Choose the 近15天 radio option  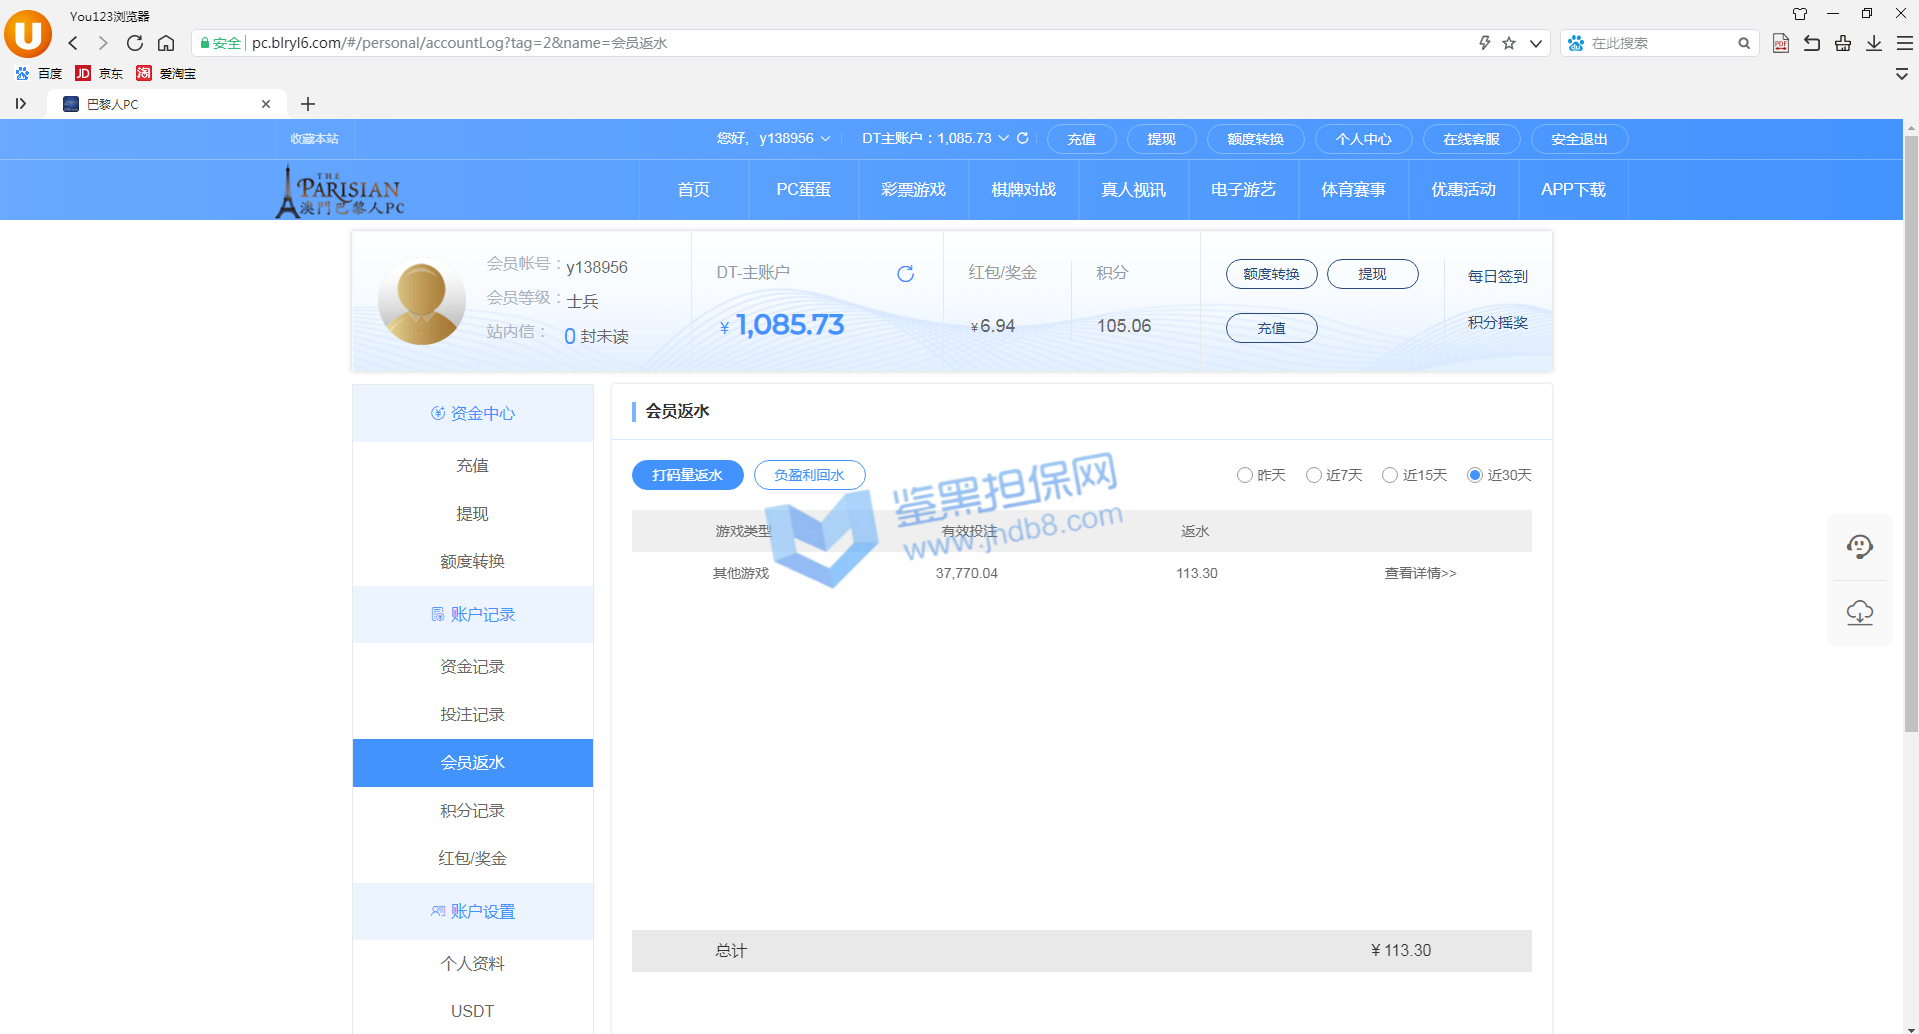pyautogui.click(x=1390, y=475)
